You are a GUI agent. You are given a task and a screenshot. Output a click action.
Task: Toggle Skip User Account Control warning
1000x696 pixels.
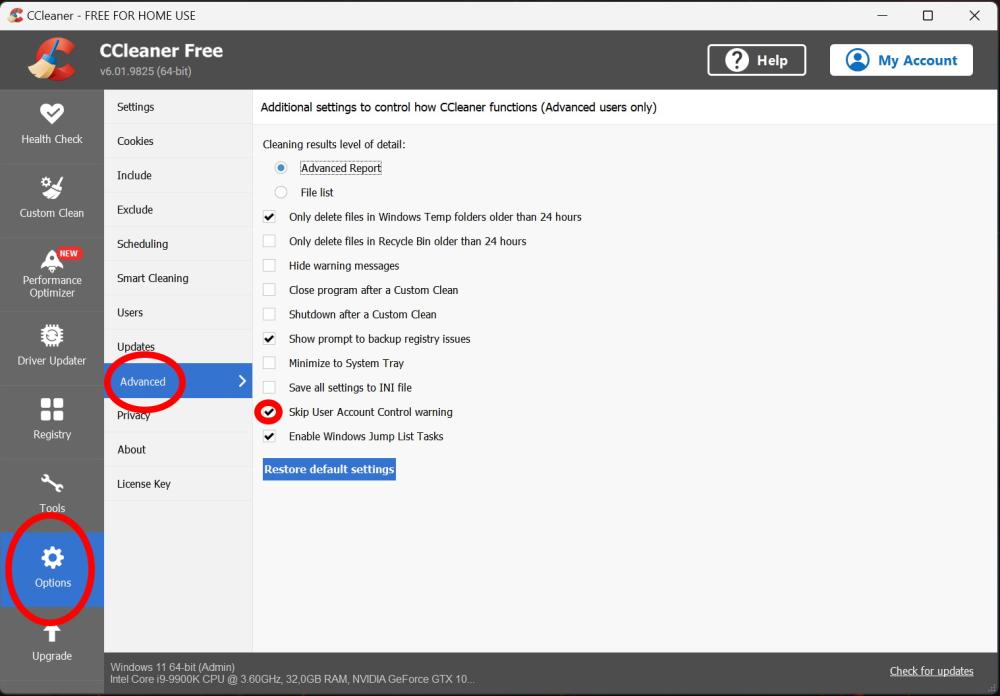[269, 412]
